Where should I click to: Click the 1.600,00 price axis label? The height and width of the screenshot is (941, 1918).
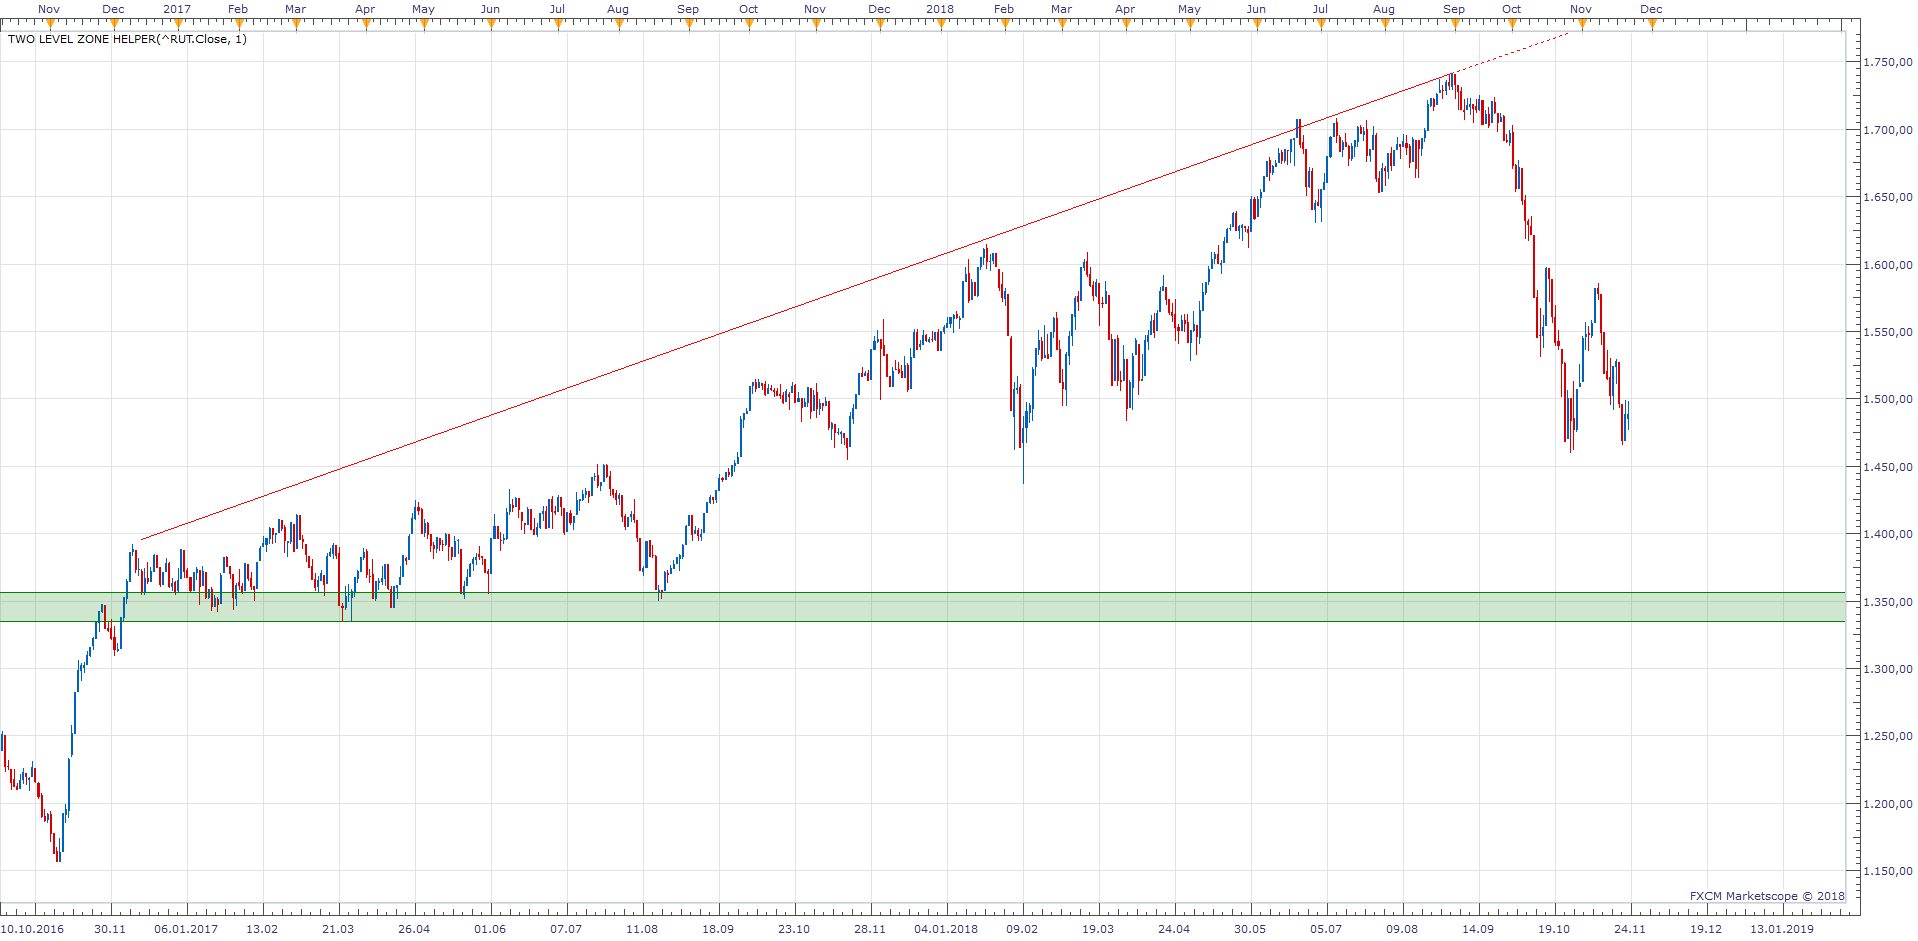pyautogui.click(x=1887, y=265)
